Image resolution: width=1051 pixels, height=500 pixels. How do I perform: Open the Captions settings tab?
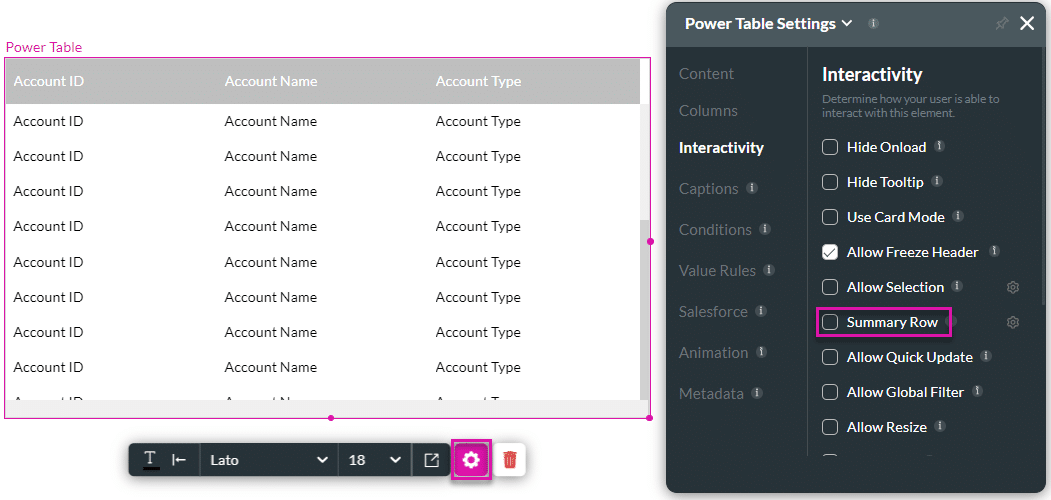tap(708, 189)
